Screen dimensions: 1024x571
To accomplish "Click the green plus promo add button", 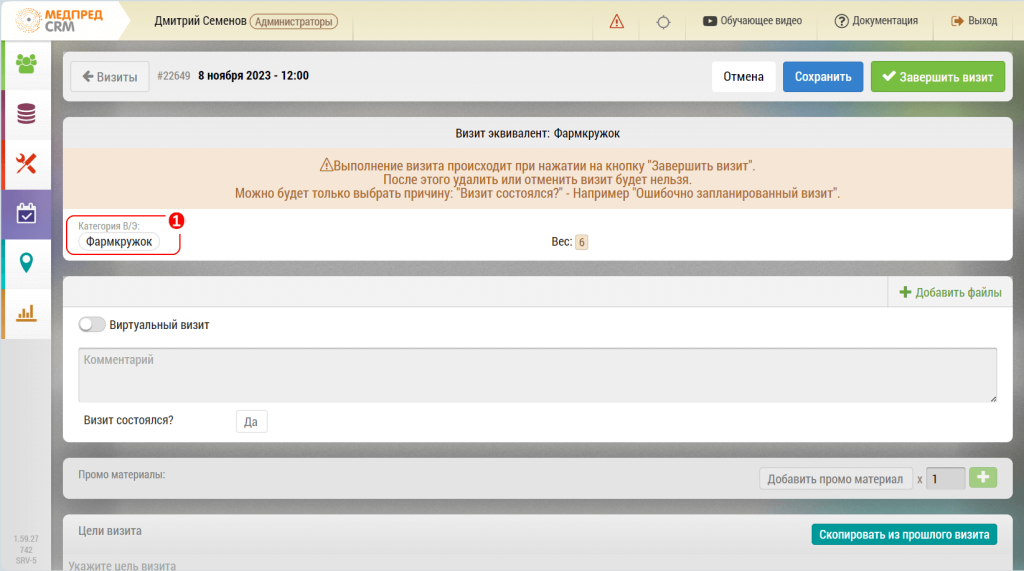I will click(983, 478).
